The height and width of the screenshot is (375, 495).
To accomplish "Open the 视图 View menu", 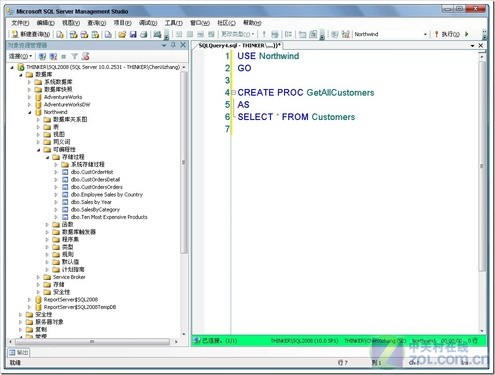I will [71, 23].
